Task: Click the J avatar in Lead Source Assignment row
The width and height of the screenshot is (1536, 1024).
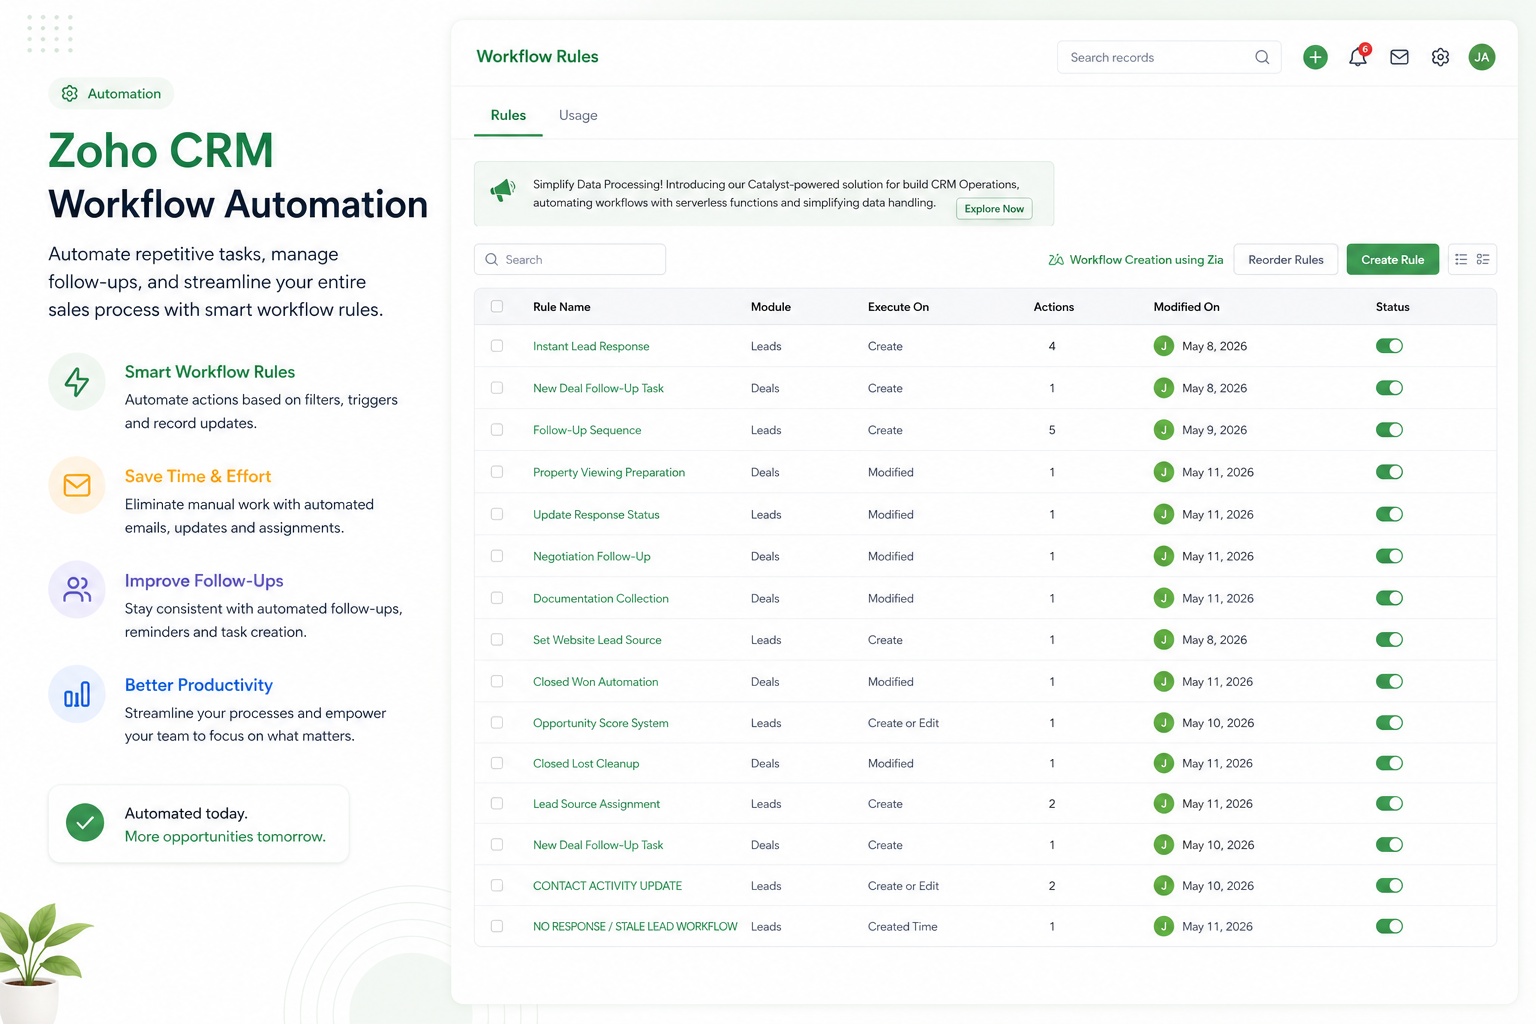Action: point(1164,804)
